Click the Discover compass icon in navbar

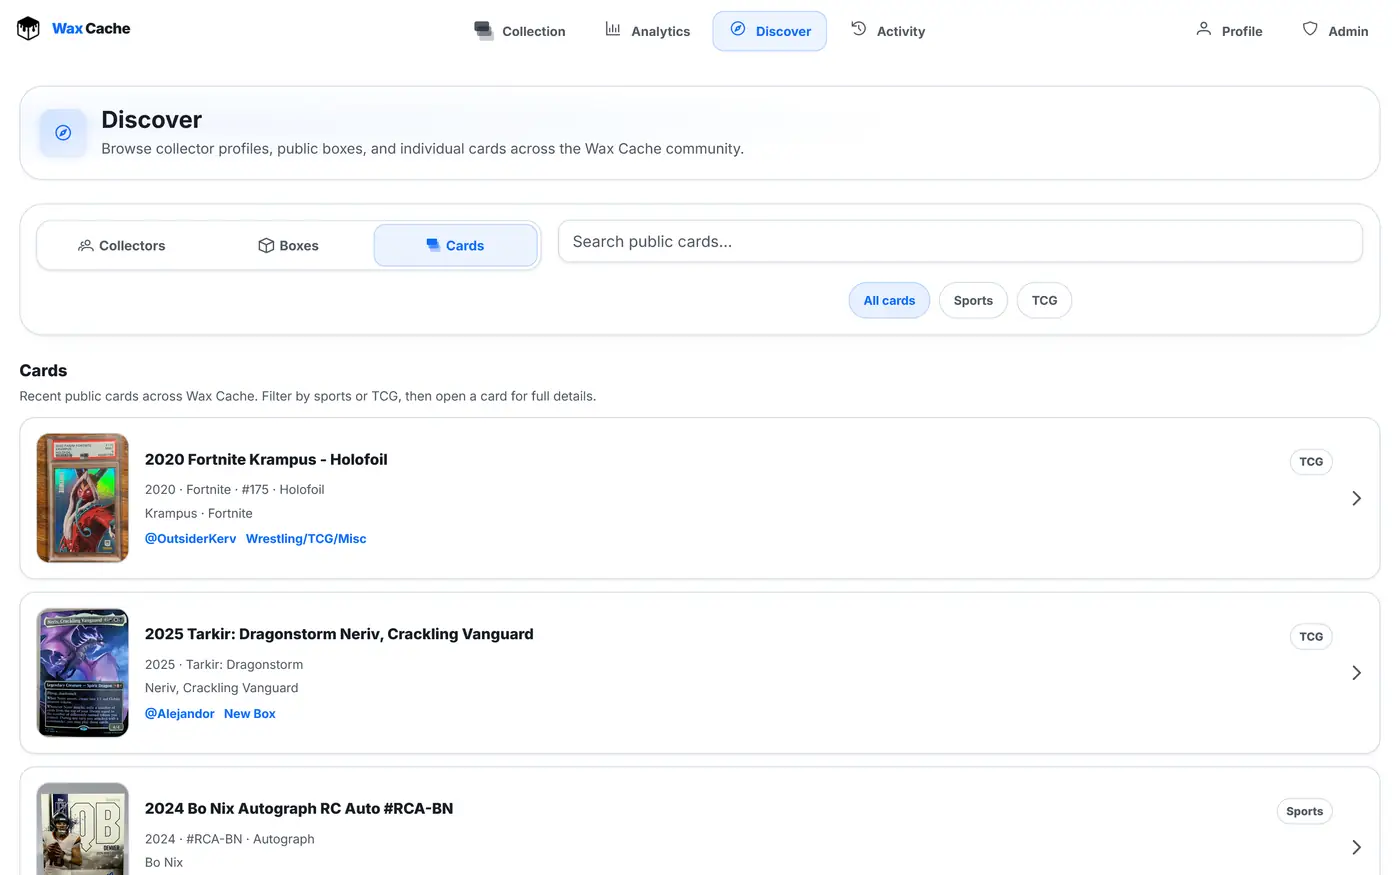pos(738,30)
